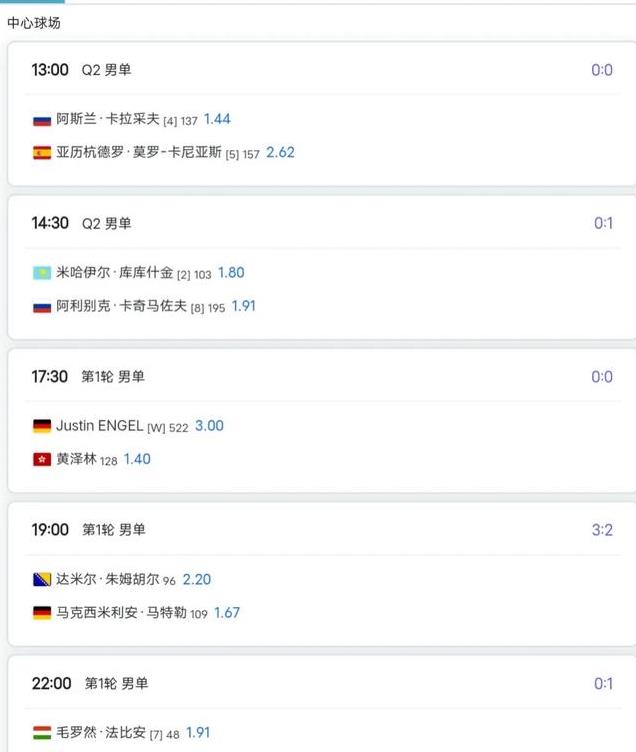Open the 17:30 第1轮 男单 match card
Viewport: 636px width, 752px height.
tap(322, 421)
